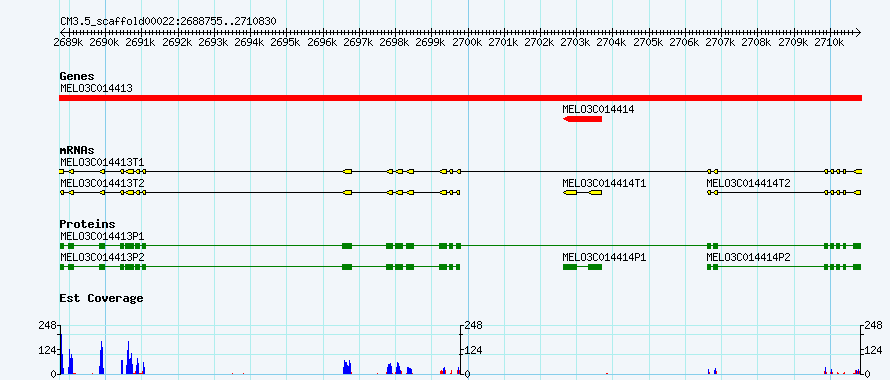The image size is (890, 380).
Task: Collapse the Genes track heading
Action: pyautogui.click(x=77, y=76)
